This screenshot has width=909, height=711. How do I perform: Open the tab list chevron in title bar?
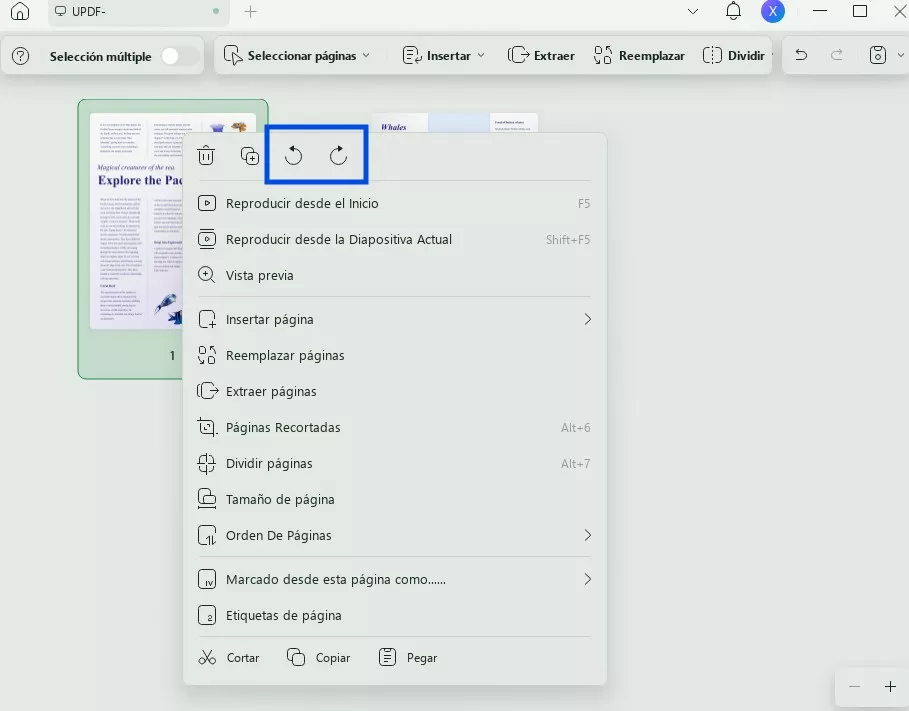pos(693,11)
